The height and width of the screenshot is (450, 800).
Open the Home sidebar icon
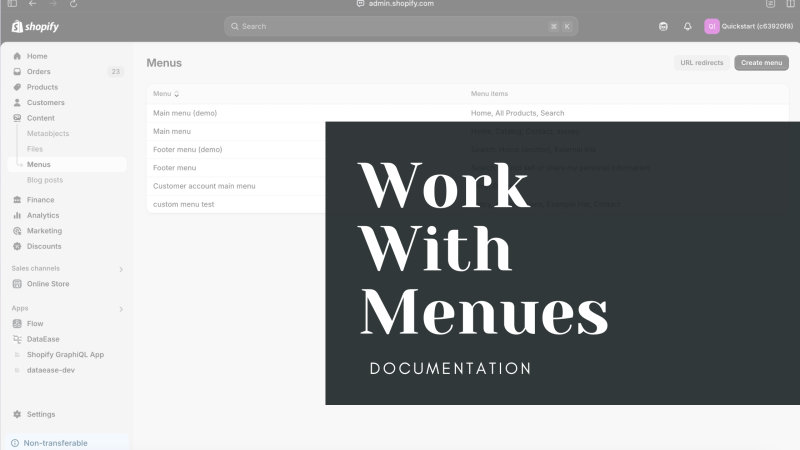17,56
